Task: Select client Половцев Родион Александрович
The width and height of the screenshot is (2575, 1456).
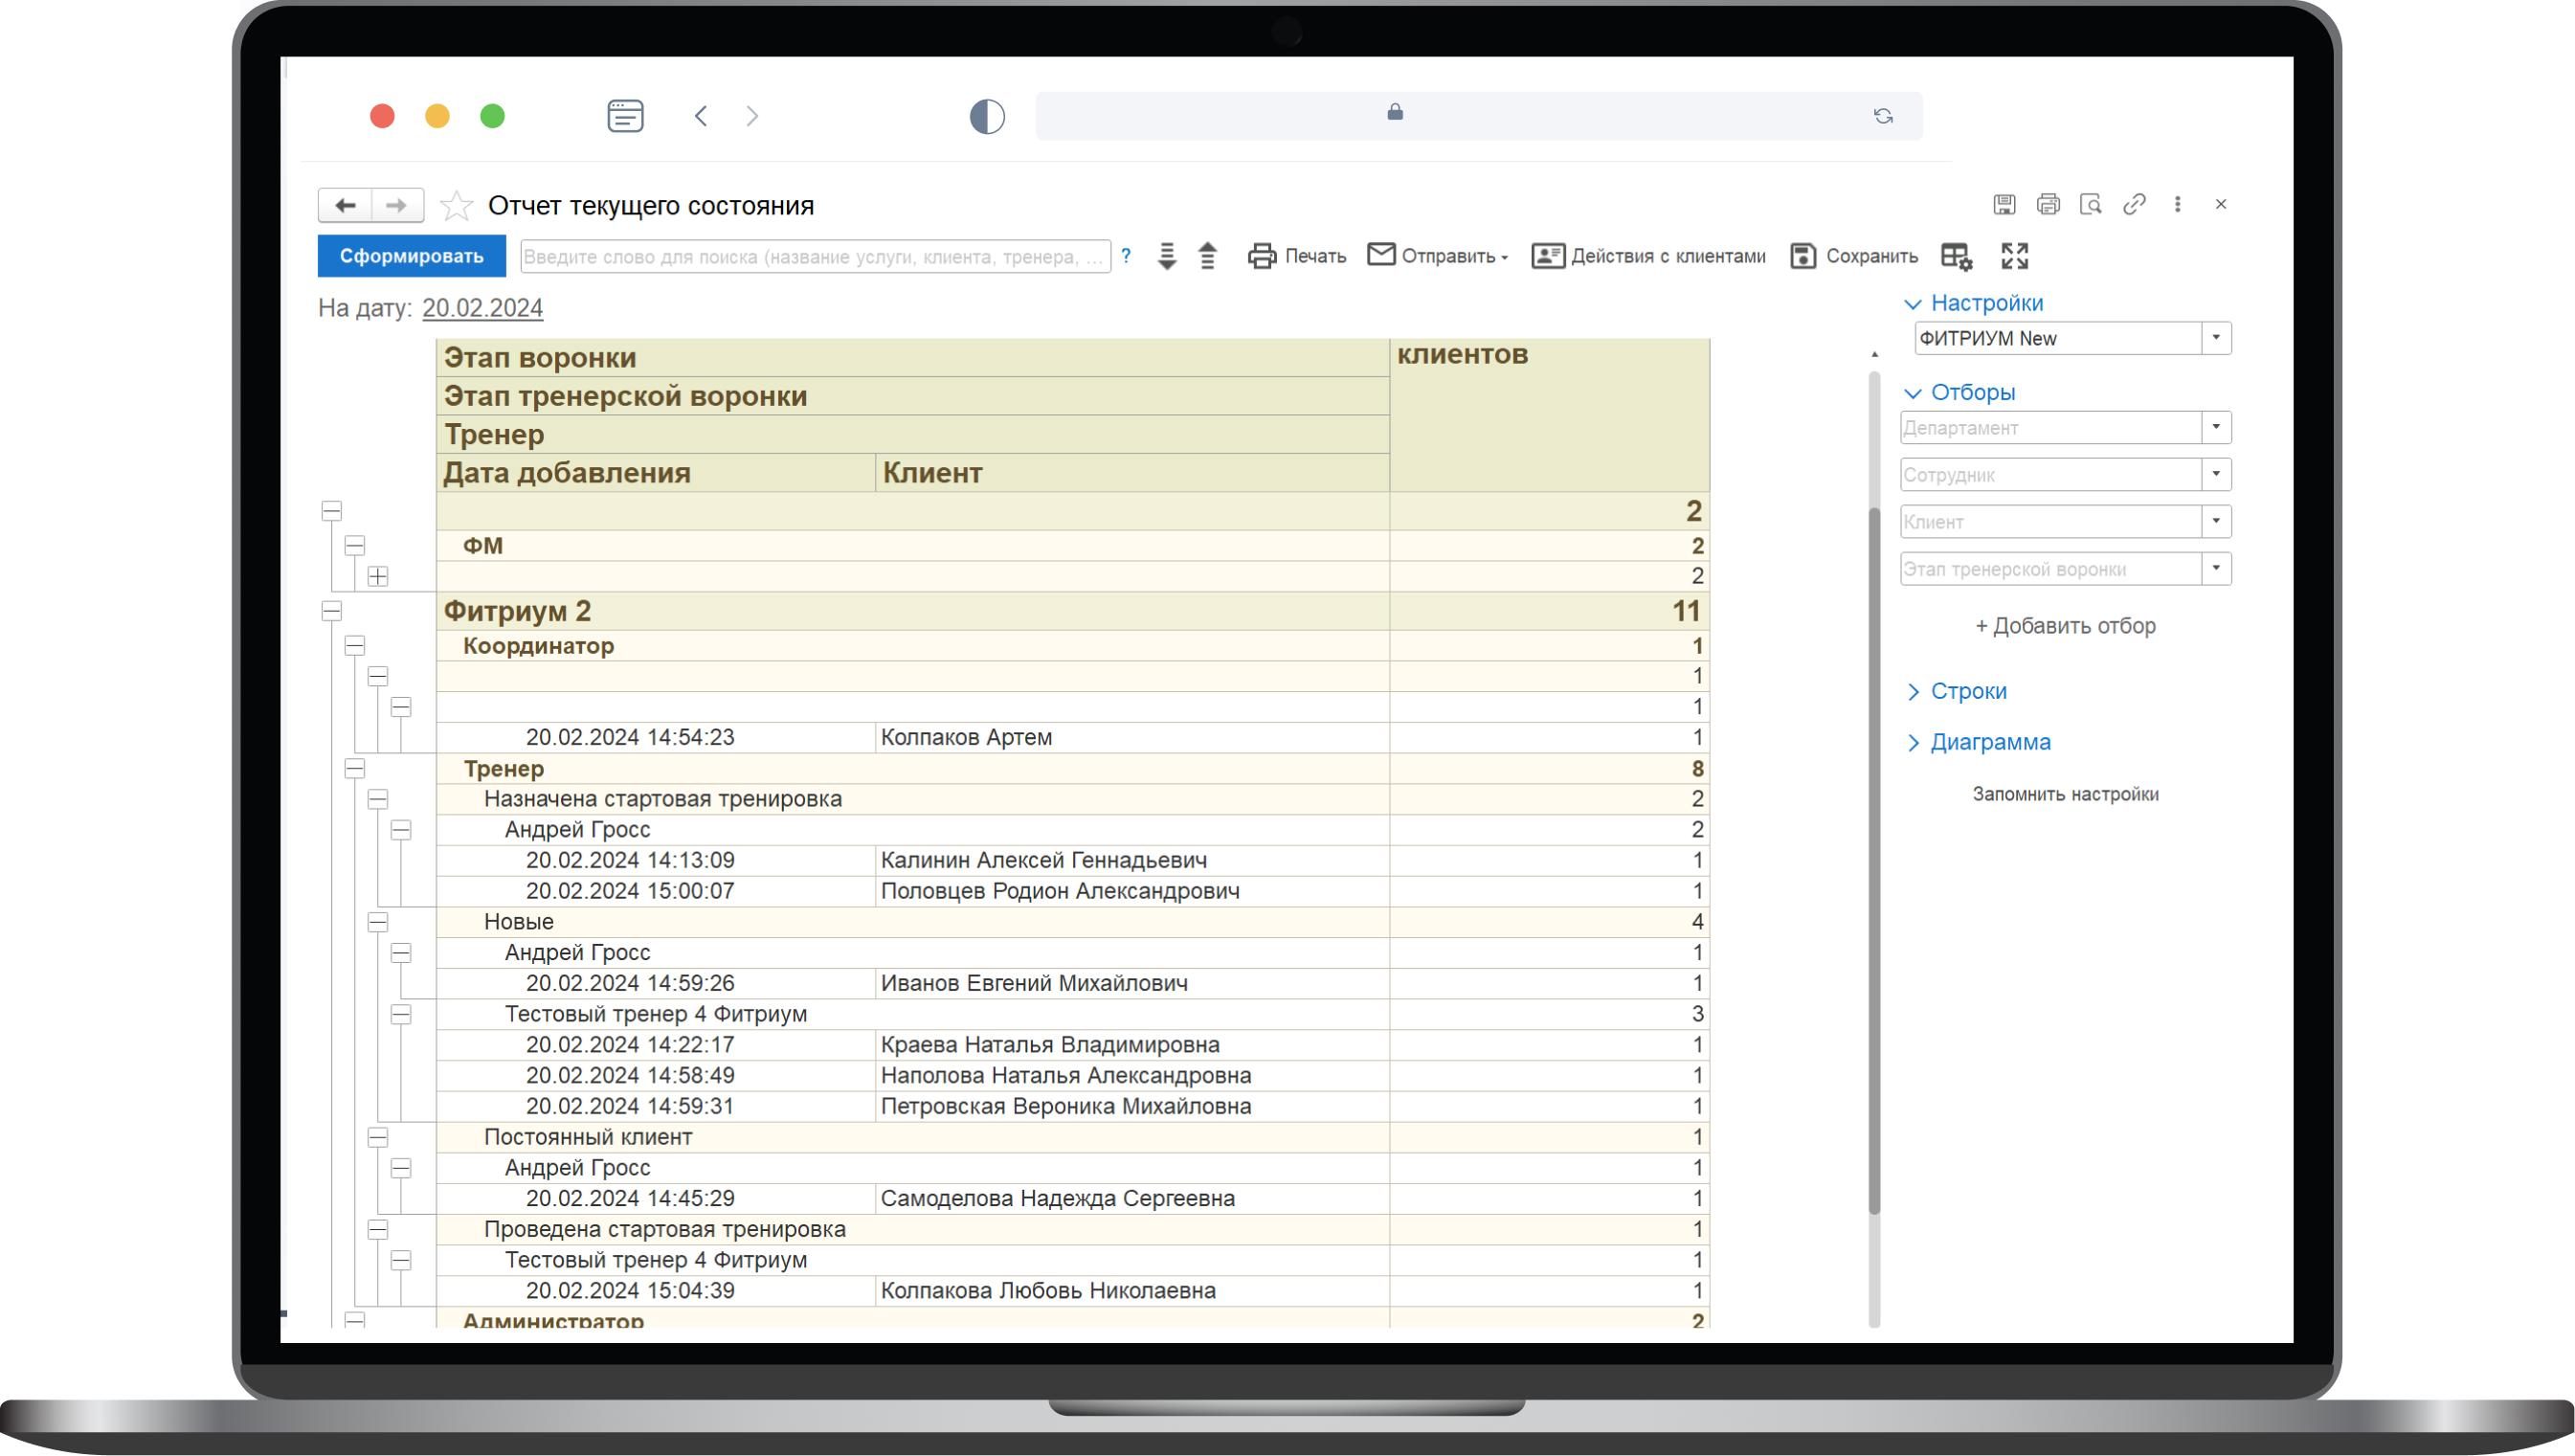Action: point(1059,891)
